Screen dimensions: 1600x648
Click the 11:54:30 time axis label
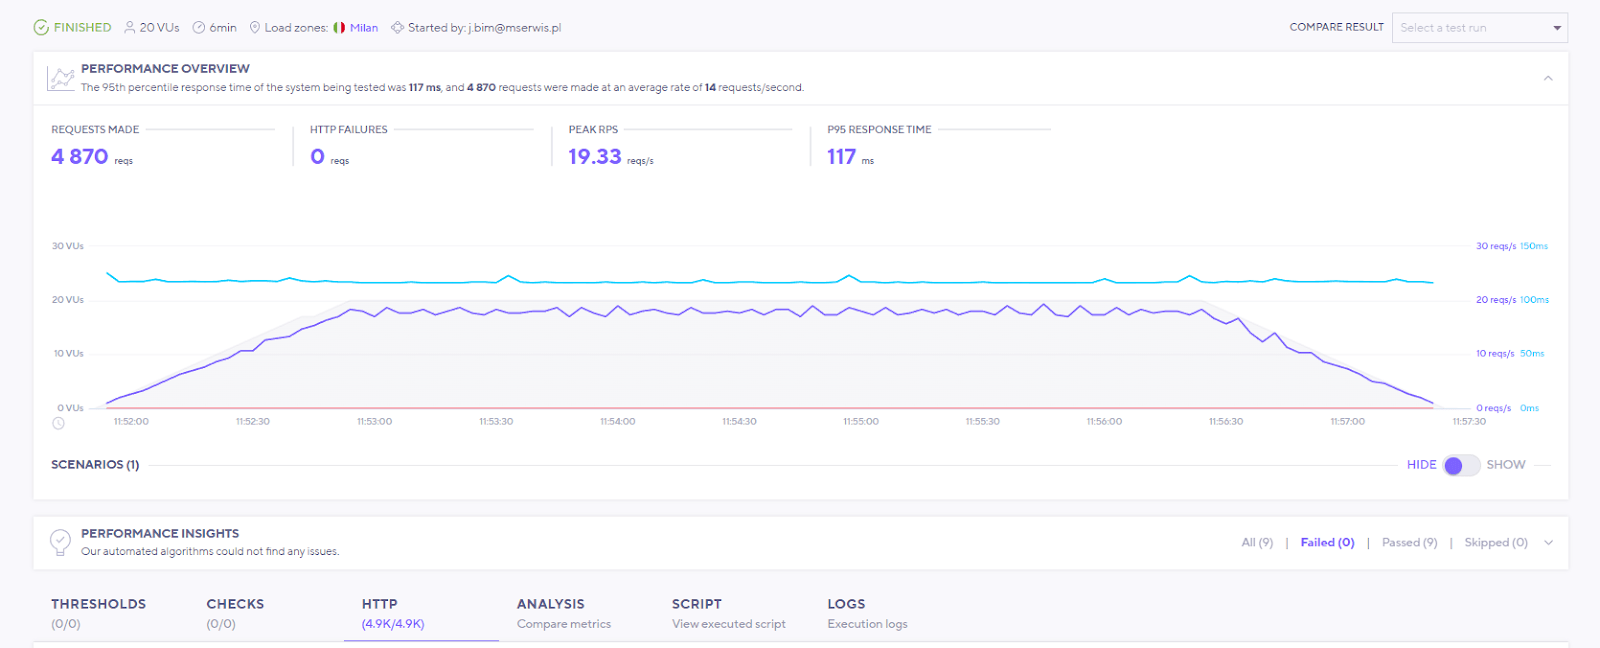[739, 422]
